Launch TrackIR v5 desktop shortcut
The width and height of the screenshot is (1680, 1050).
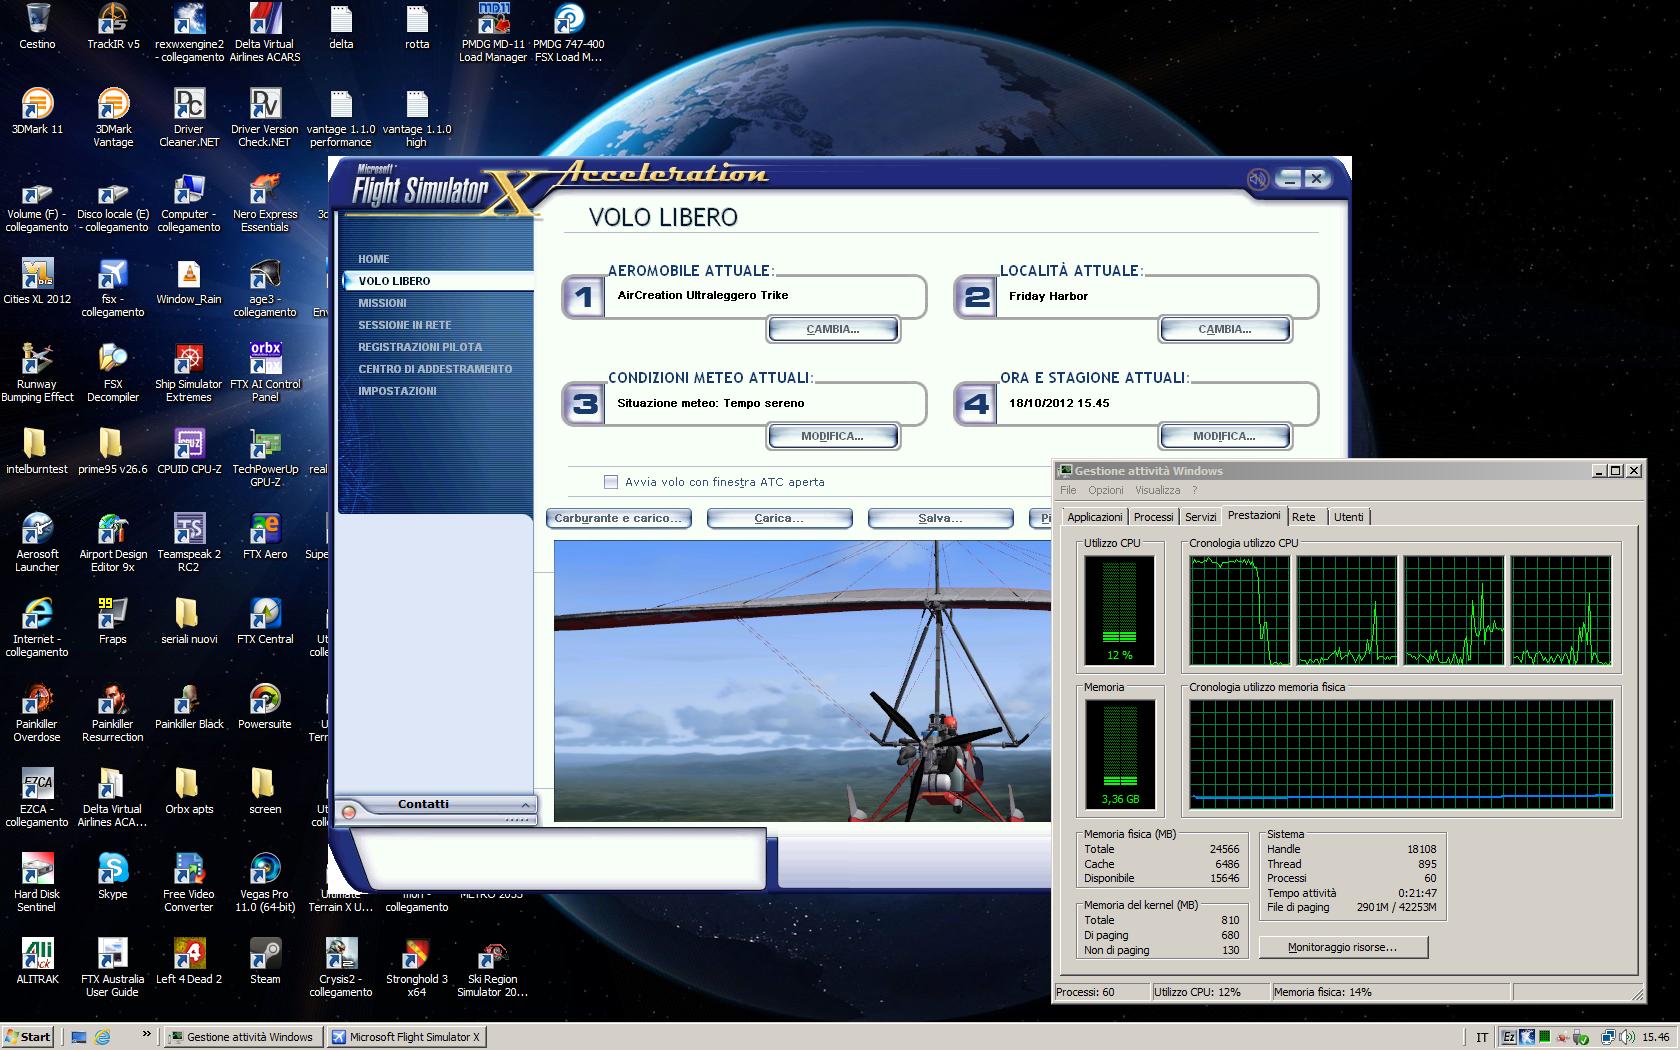pyautogui.click(x=113, y=27)
